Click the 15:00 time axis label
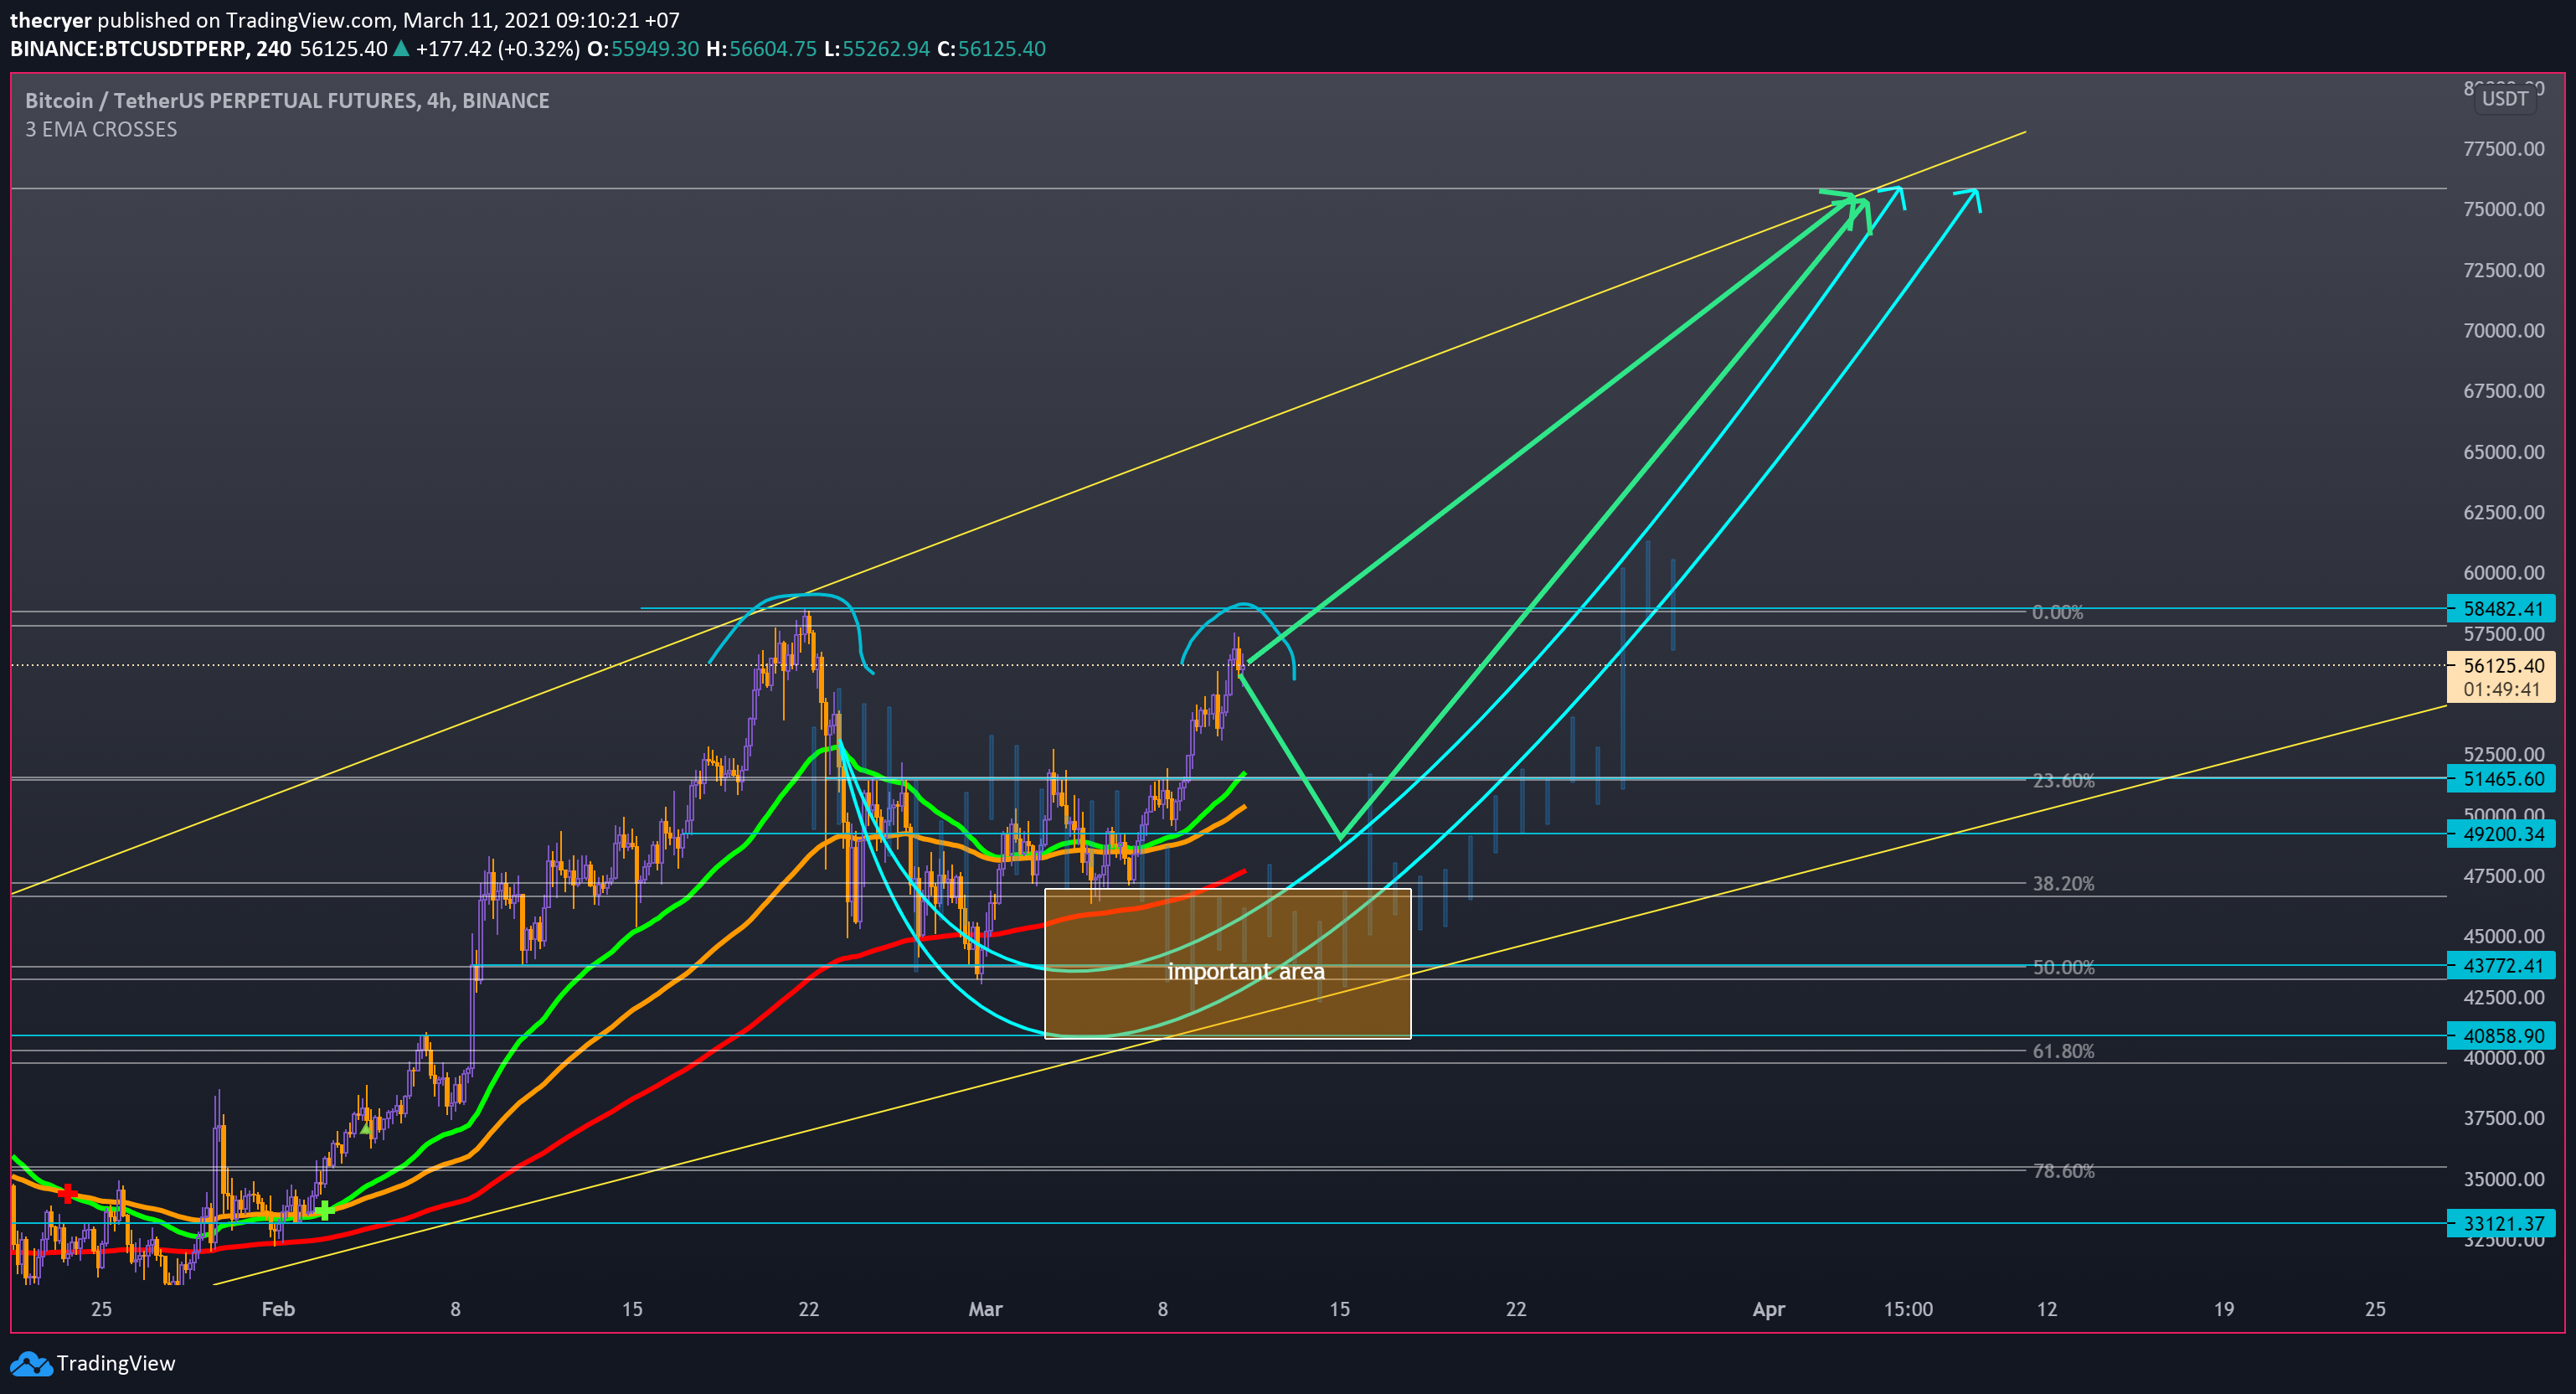 point(1908,1309)
